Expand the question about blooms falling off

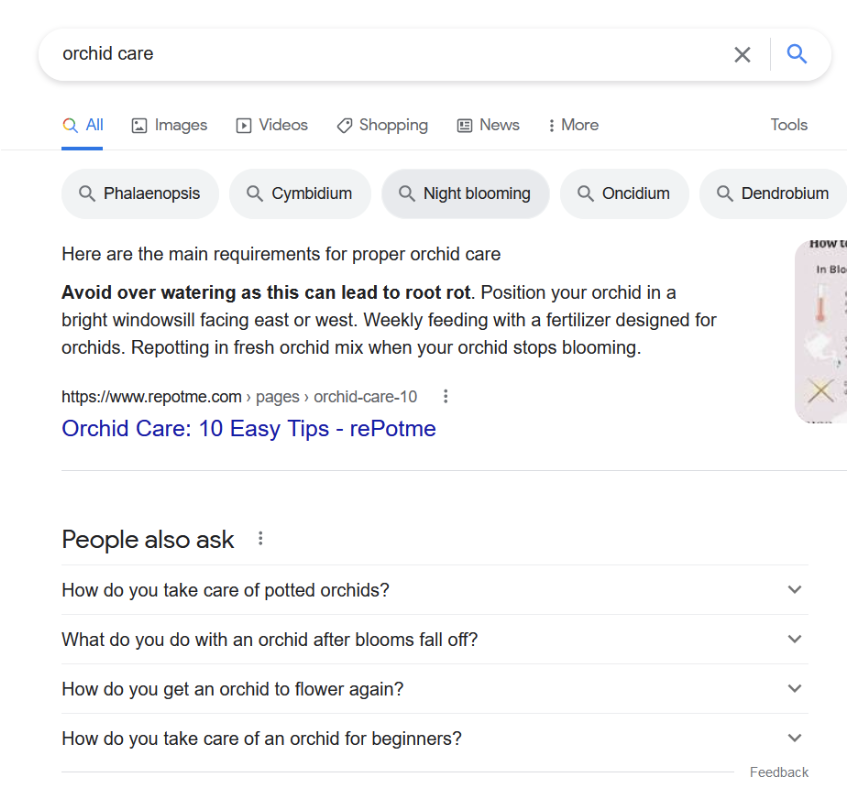(434, 639)
